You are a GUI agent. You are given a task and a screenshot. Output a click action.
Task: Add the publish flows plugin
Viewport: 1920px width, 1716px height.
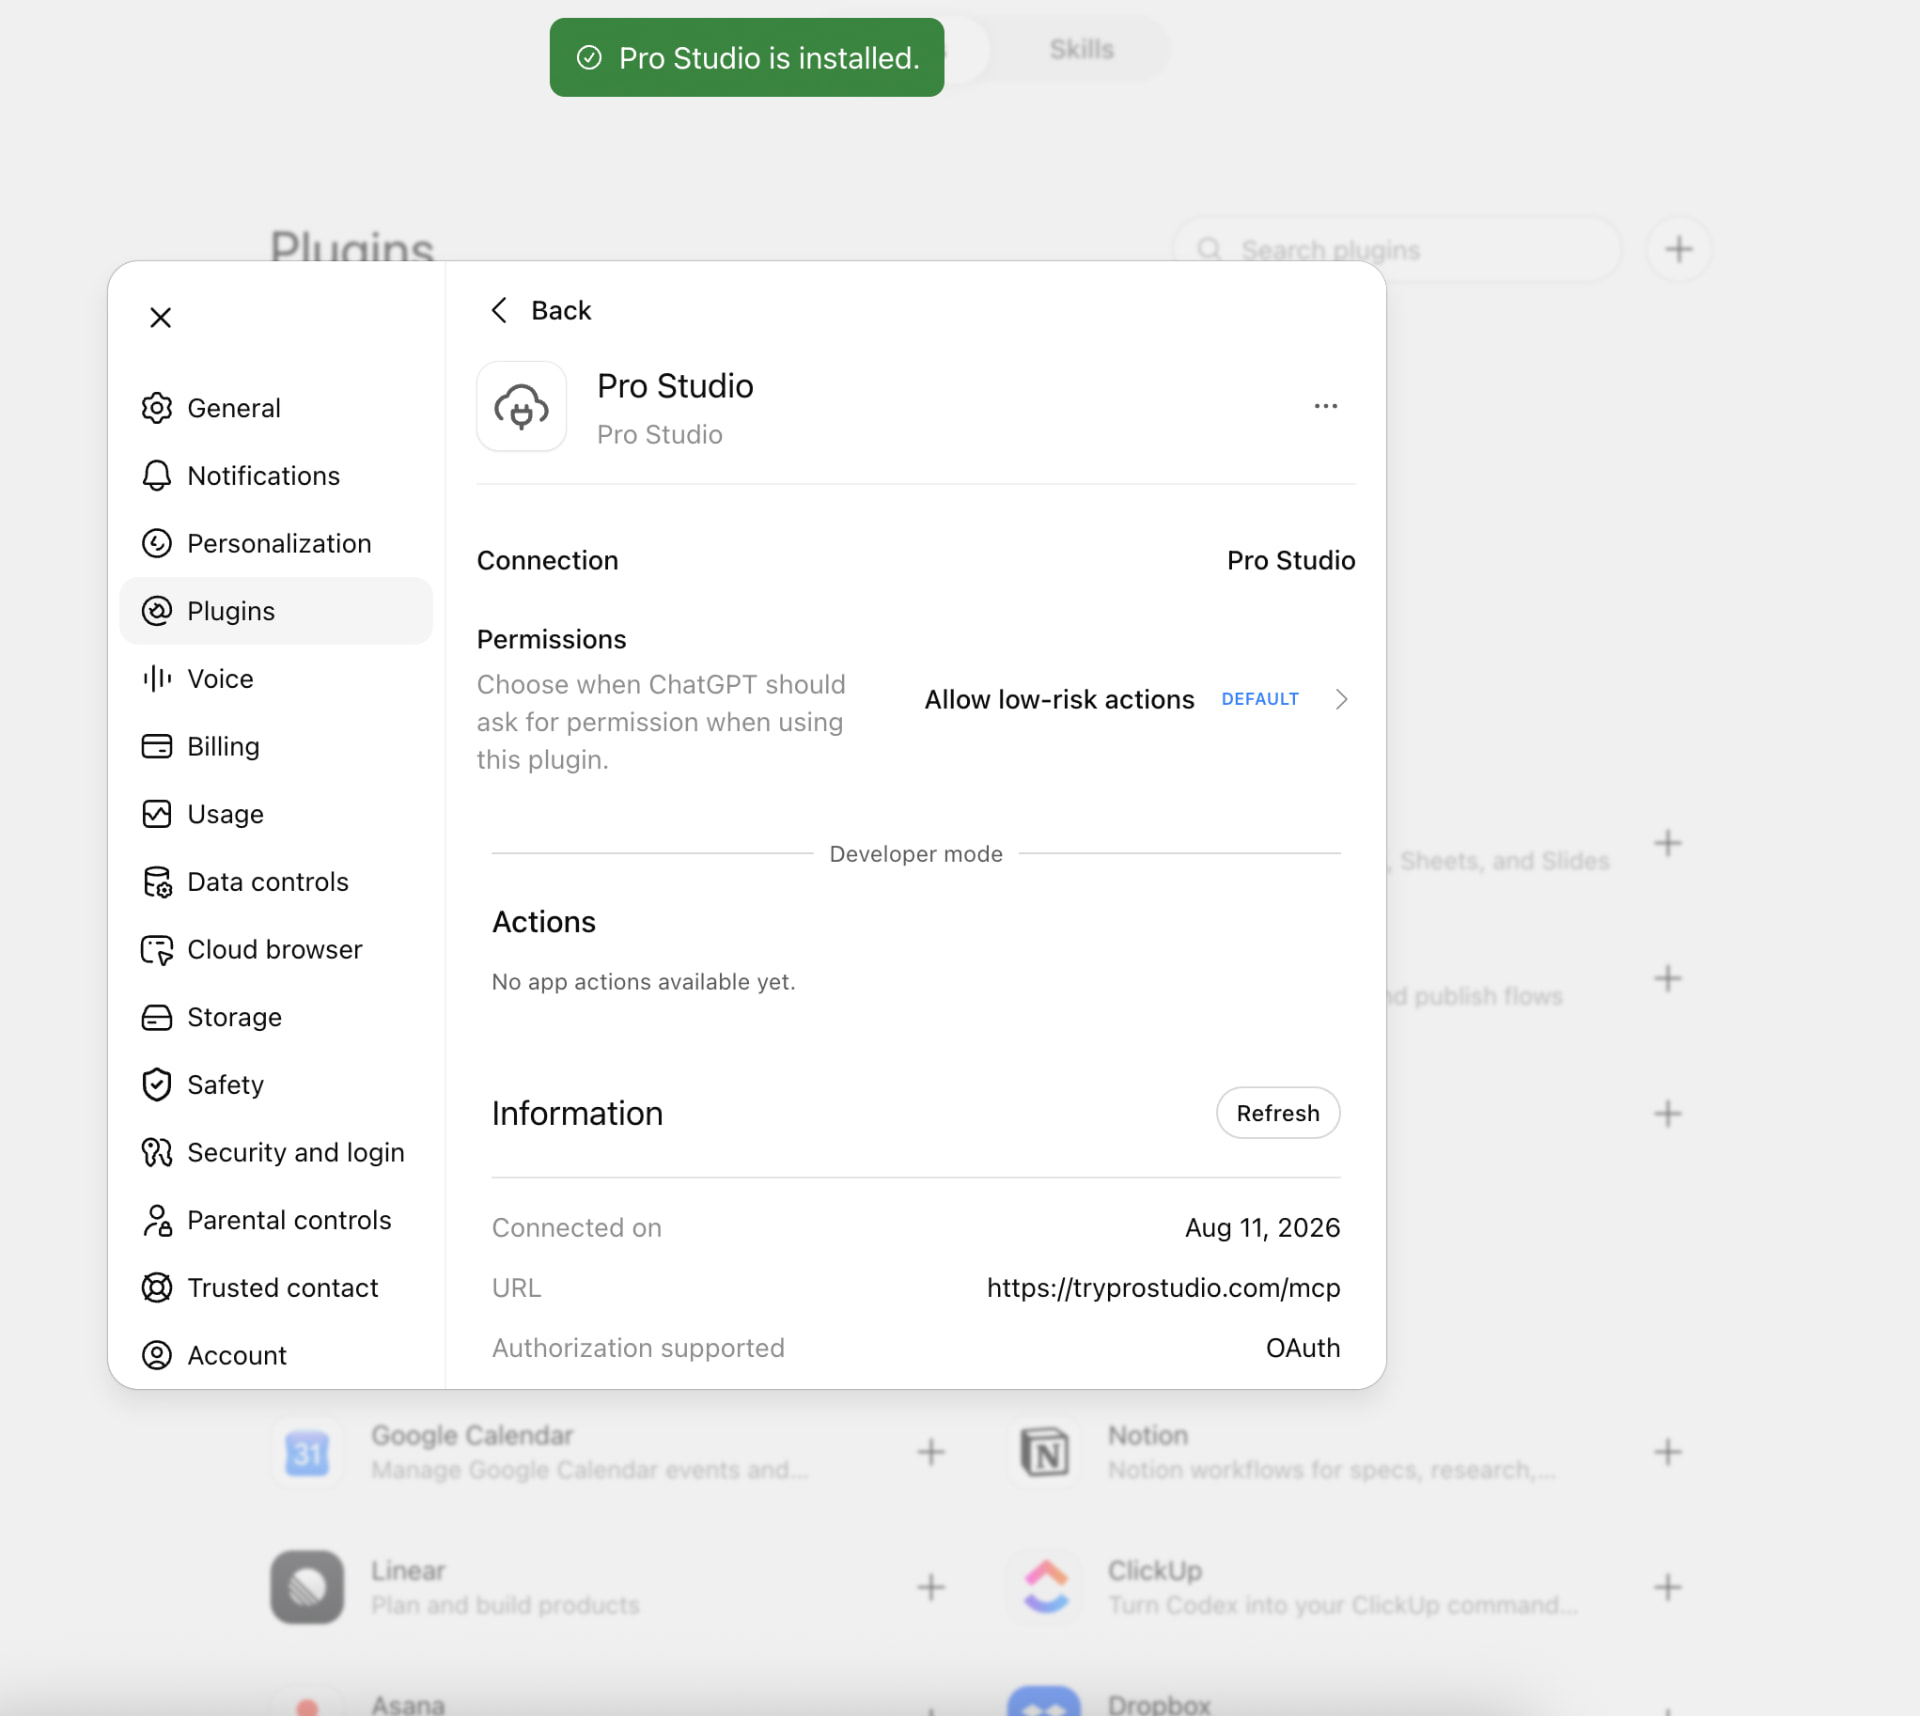click(1667, 978)
